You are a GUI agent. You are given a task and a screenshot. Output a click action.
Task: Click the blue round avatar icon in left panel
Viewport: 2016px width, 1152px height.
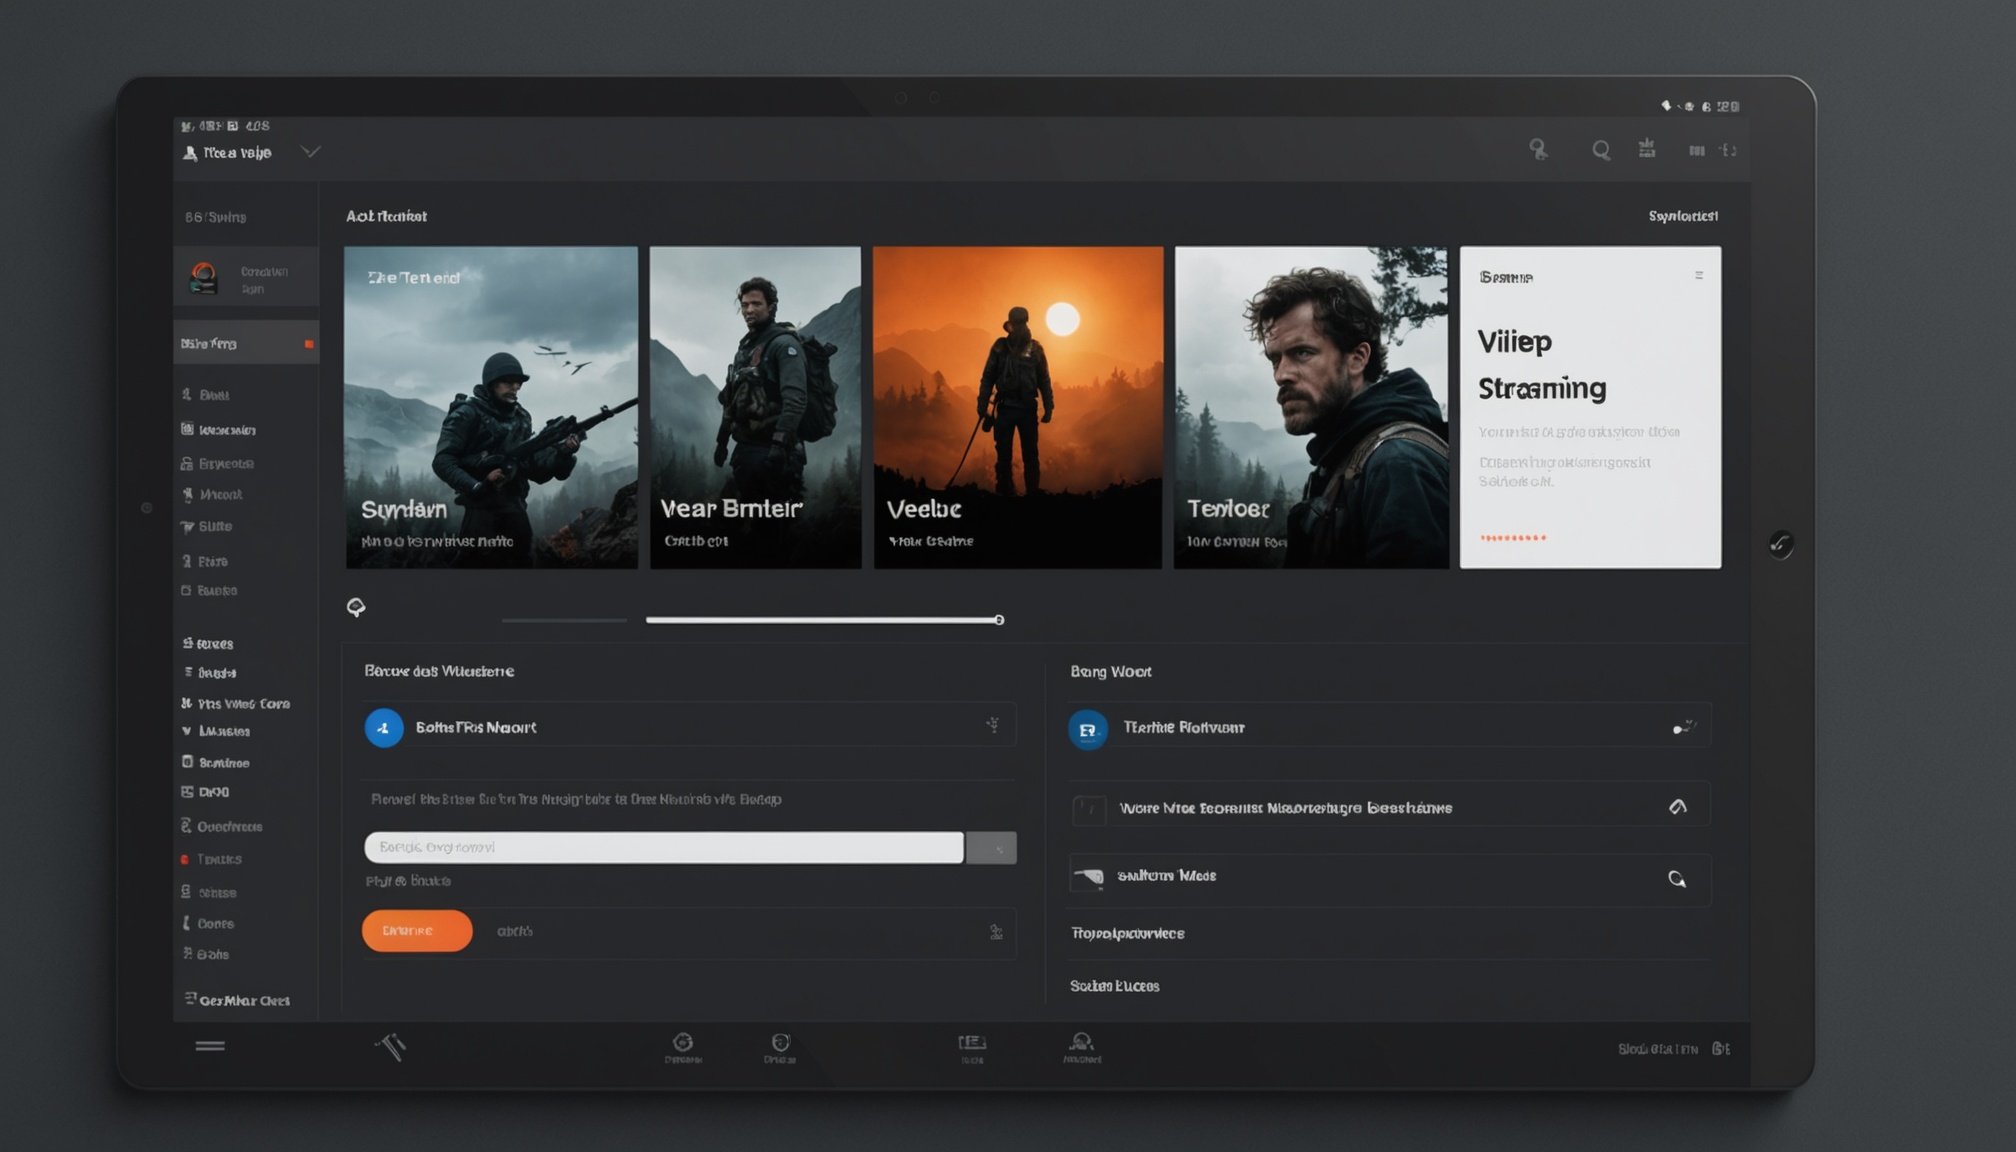click(x=384, y=728)
